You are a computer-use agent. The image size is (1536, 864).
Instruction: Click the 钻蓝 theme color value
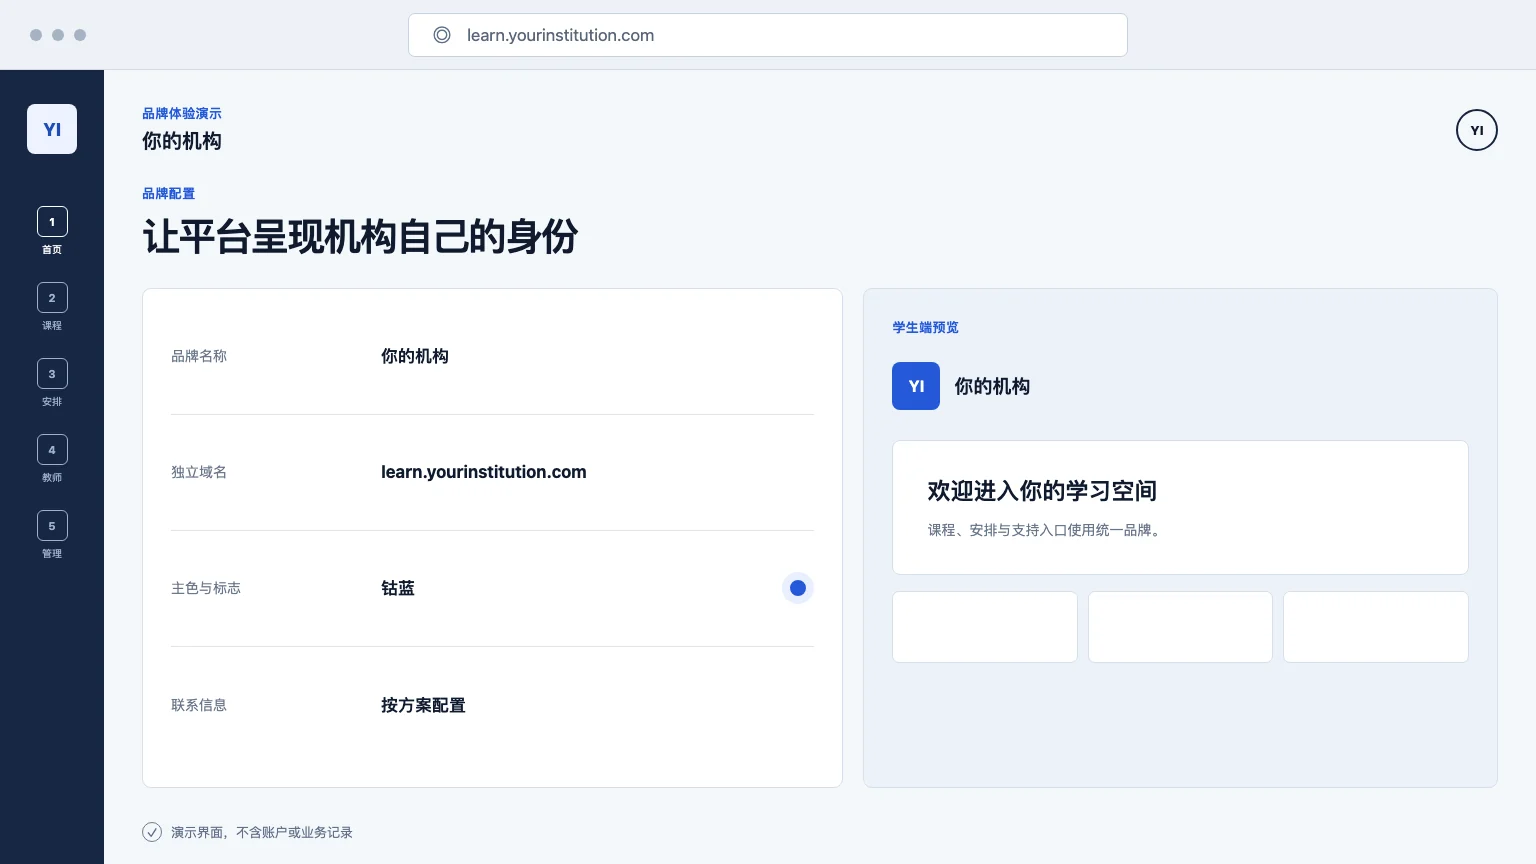(x=398, y=588)
